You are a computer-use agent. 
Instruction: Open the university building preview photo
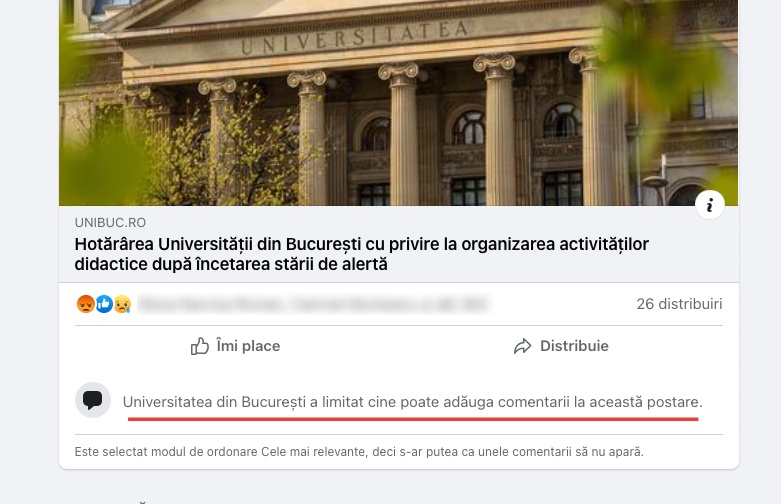click(398, 103)
